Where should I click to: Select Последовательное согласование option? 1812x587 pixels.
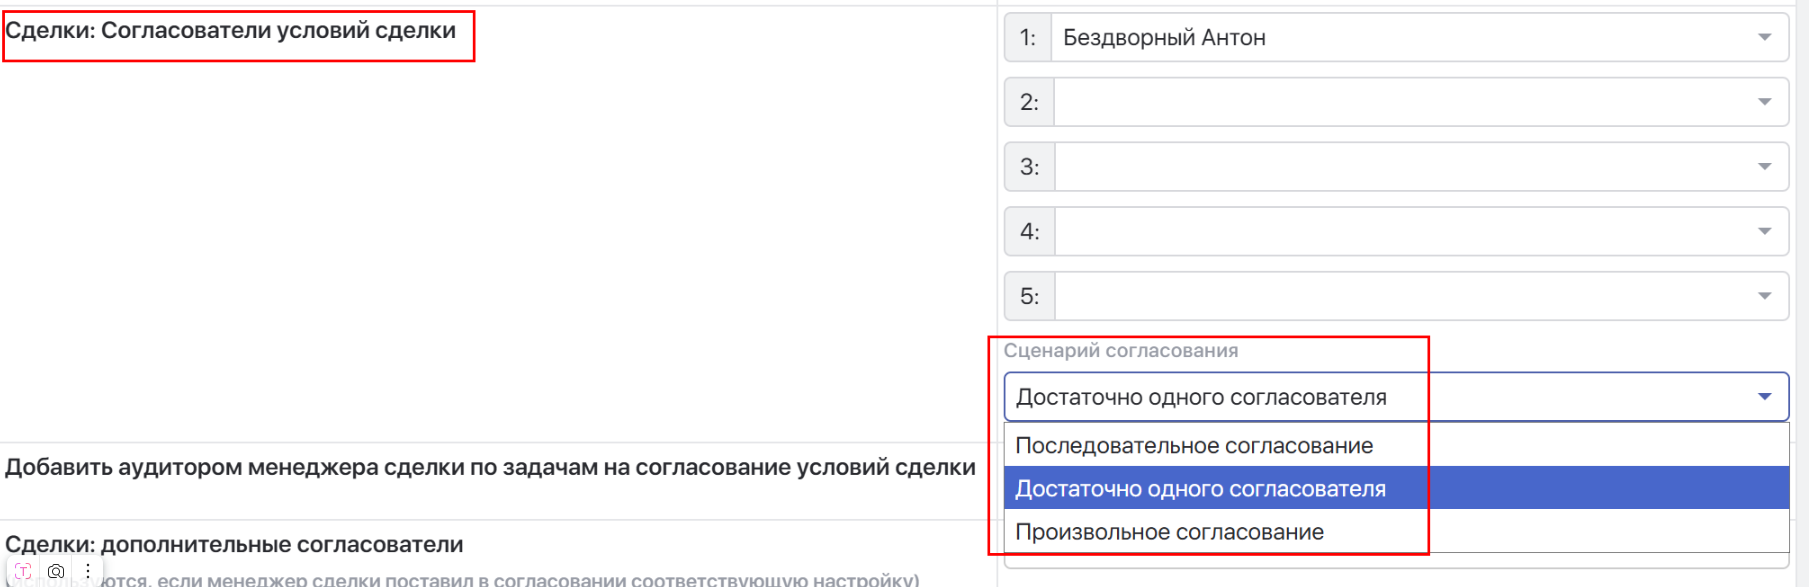1194,446
